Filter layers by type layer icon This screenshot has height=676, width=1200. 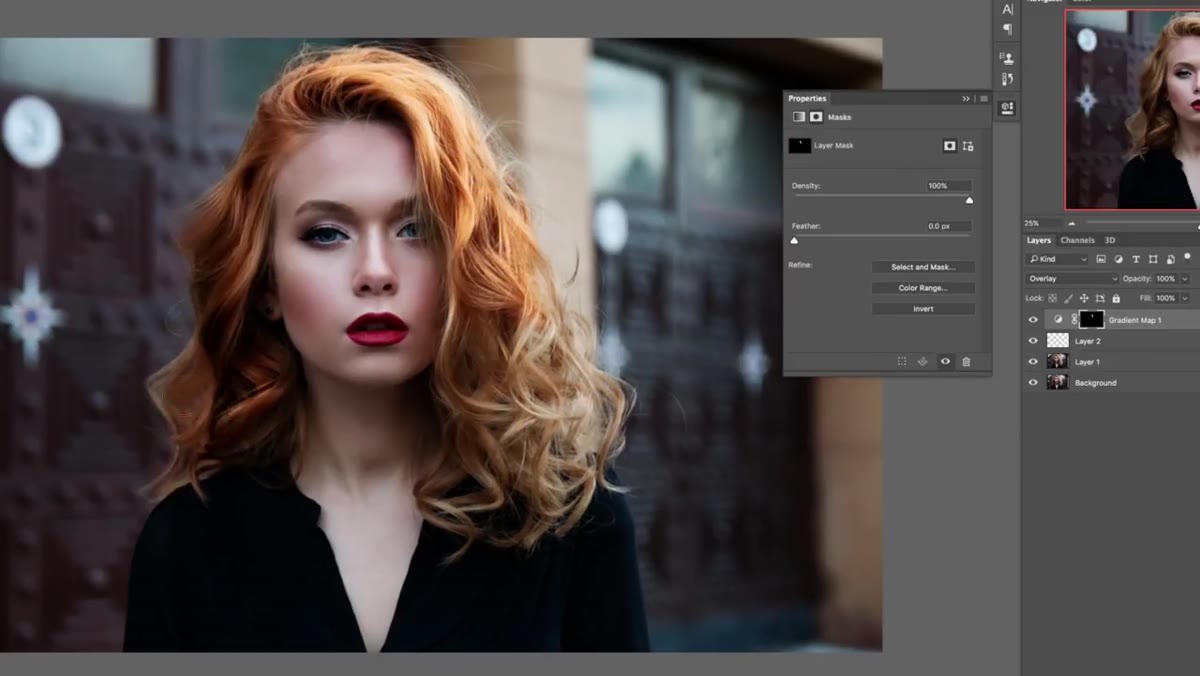(1136, 259)
